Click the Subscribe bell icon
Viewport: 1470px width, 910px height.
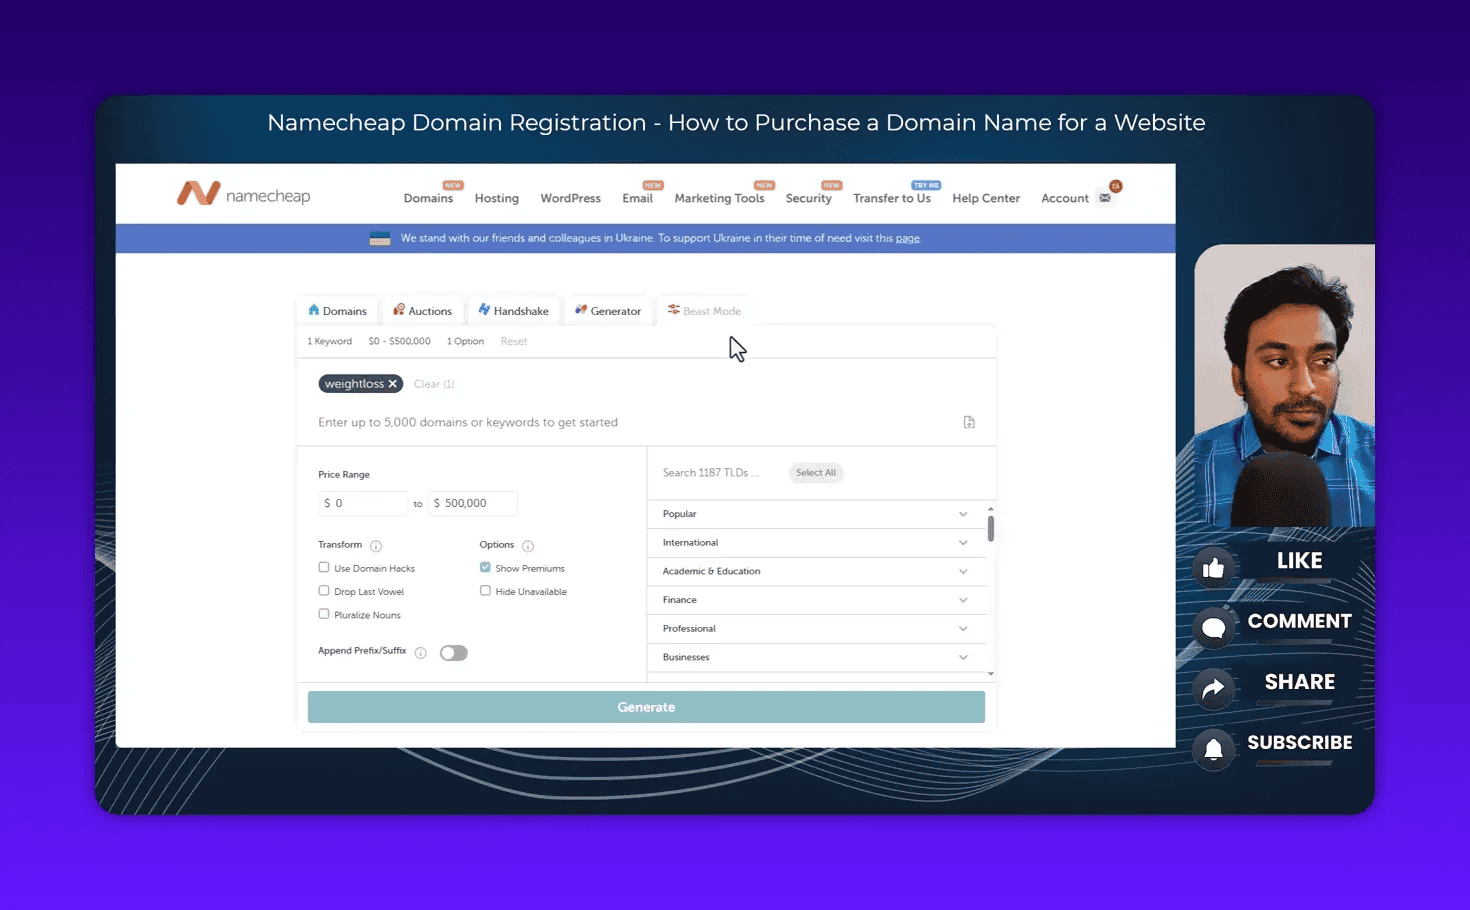(x=1213, y=749)
